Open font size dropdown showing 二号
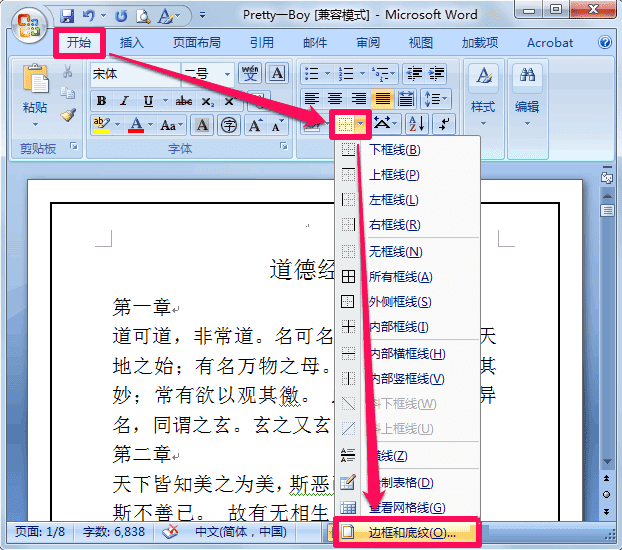Screen dimensions: 622x550 coord(227,74)
